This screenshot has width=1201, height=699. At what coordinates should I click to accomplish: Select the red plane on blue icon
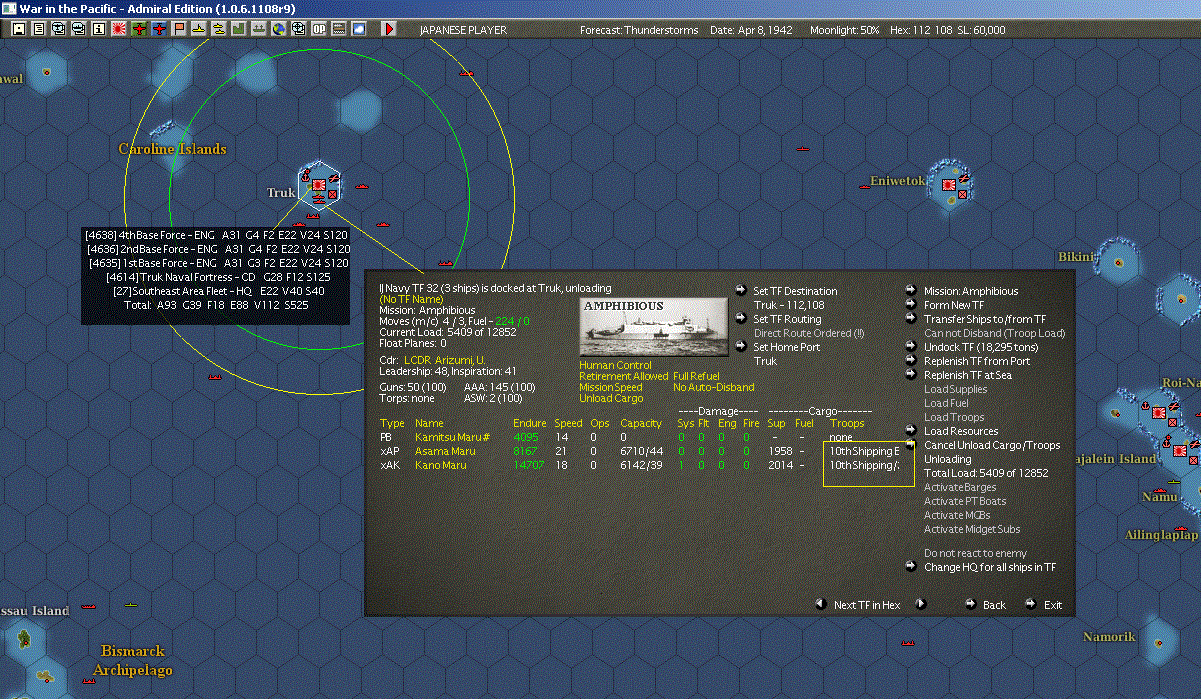coord(159,29)
